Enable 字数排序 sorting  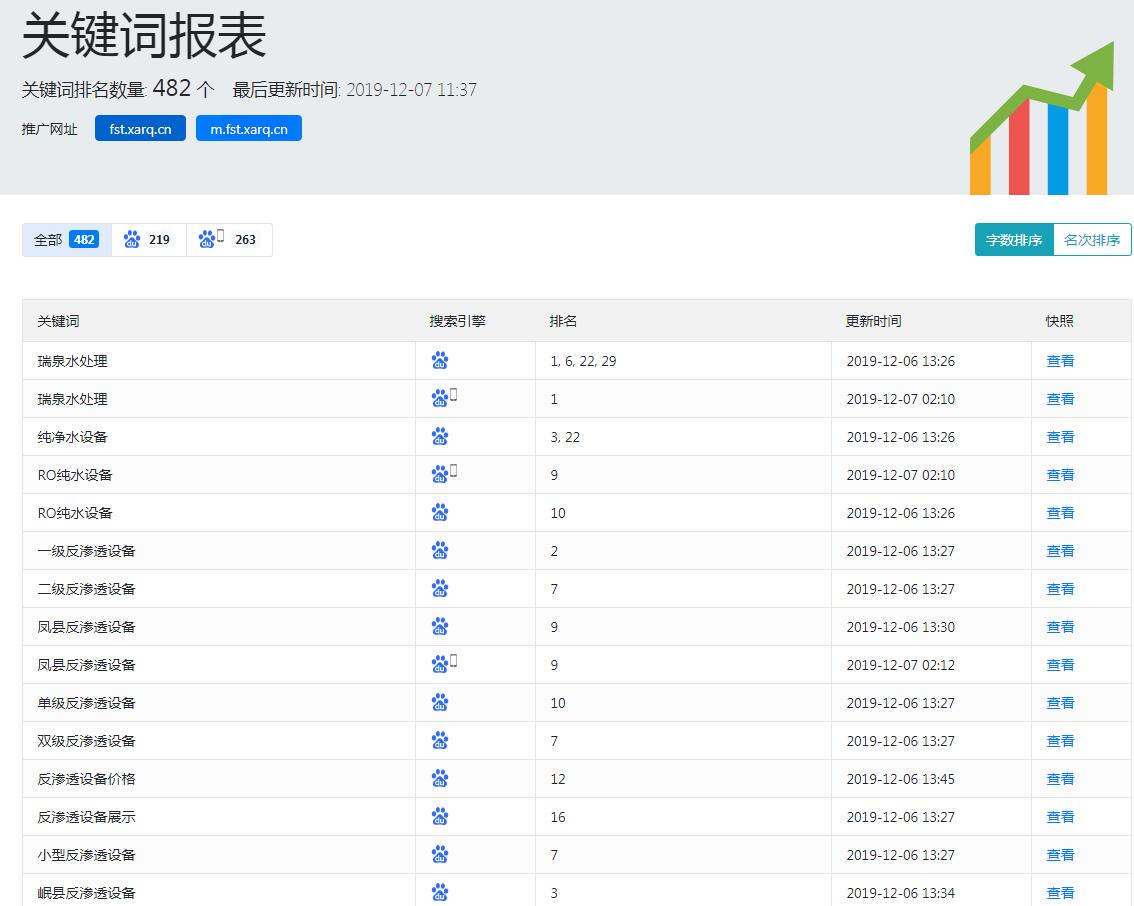coord(1013,240)
